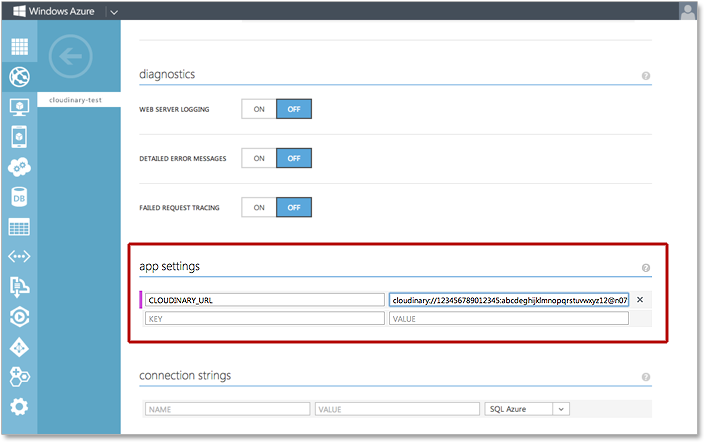Image resolution: width=705 pixels, height=442 pixels.
Task: Click the app settings heading
Action: click(170, 266)
